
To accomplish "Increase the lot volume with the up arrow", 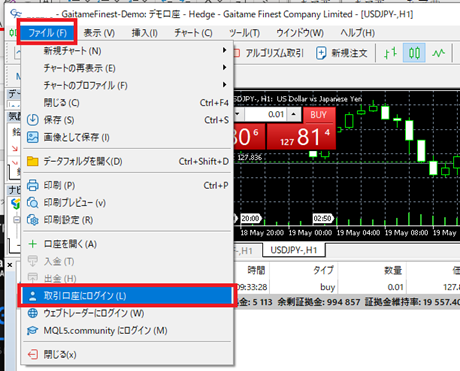I will pos(293,114).
